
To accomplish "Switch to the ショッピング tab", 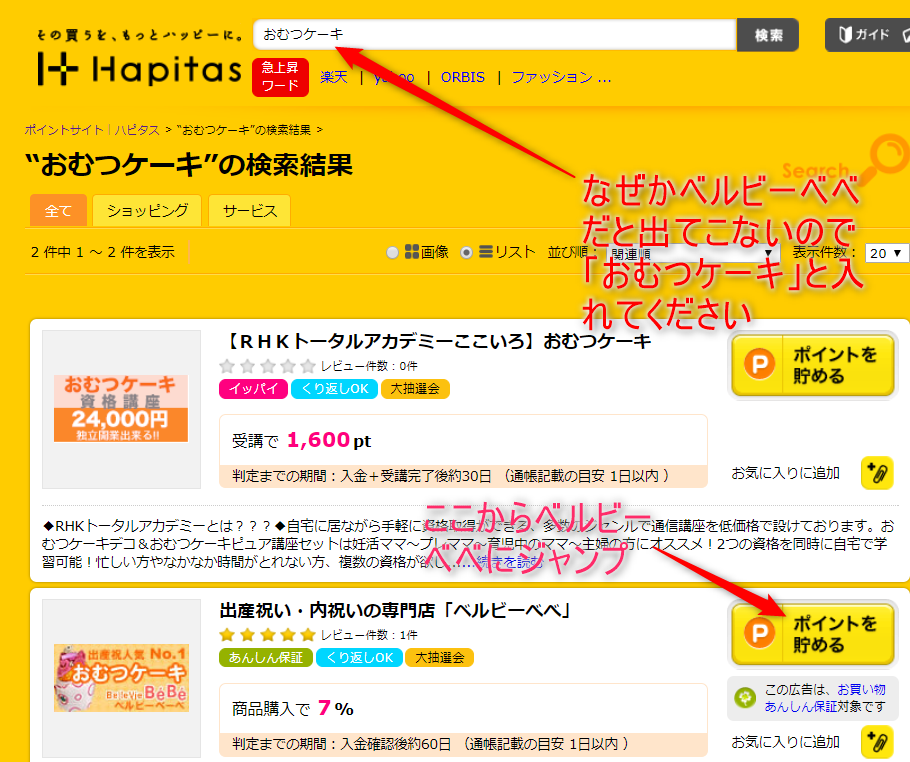I will [147, 210].
